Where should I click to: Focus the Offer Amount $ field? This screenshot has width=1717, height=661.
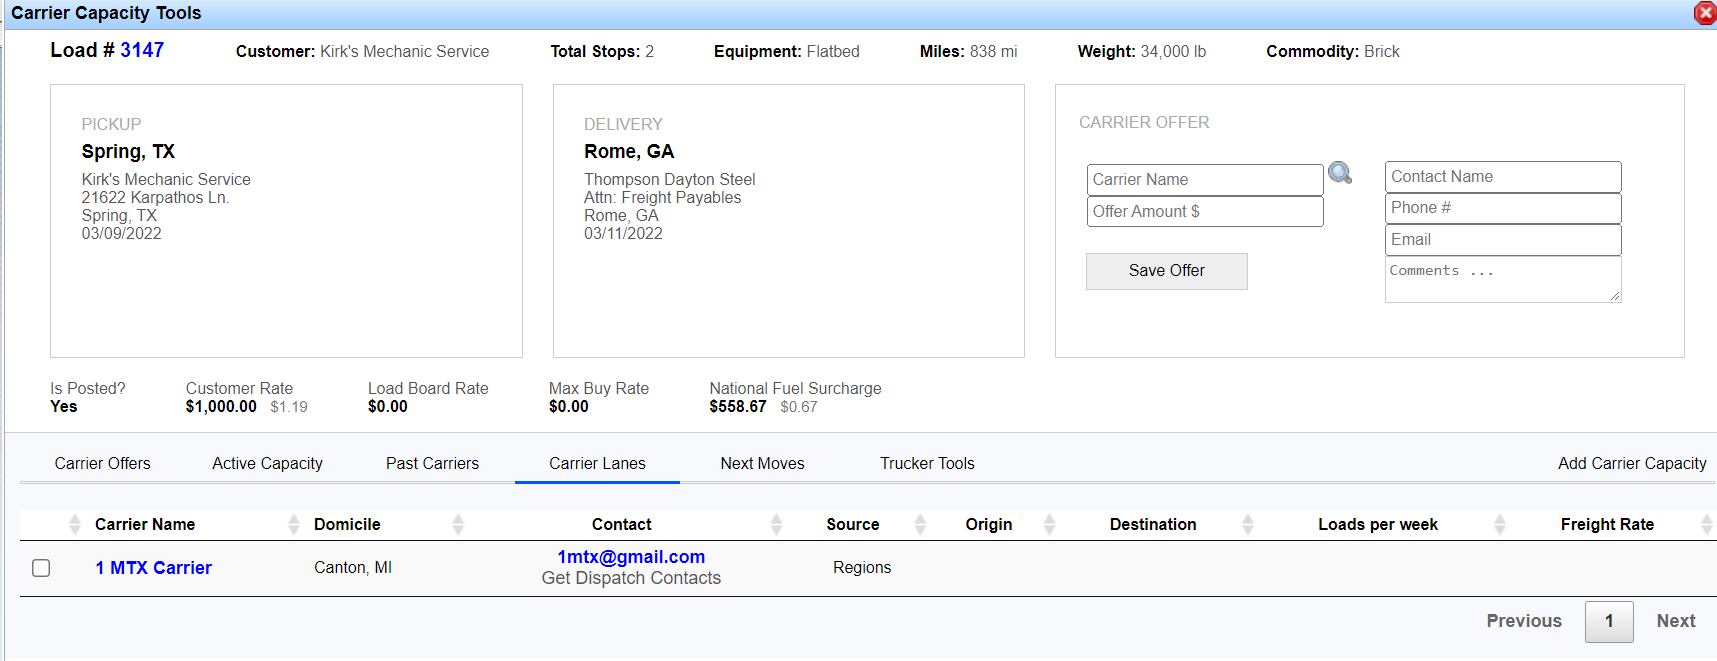1204,211
